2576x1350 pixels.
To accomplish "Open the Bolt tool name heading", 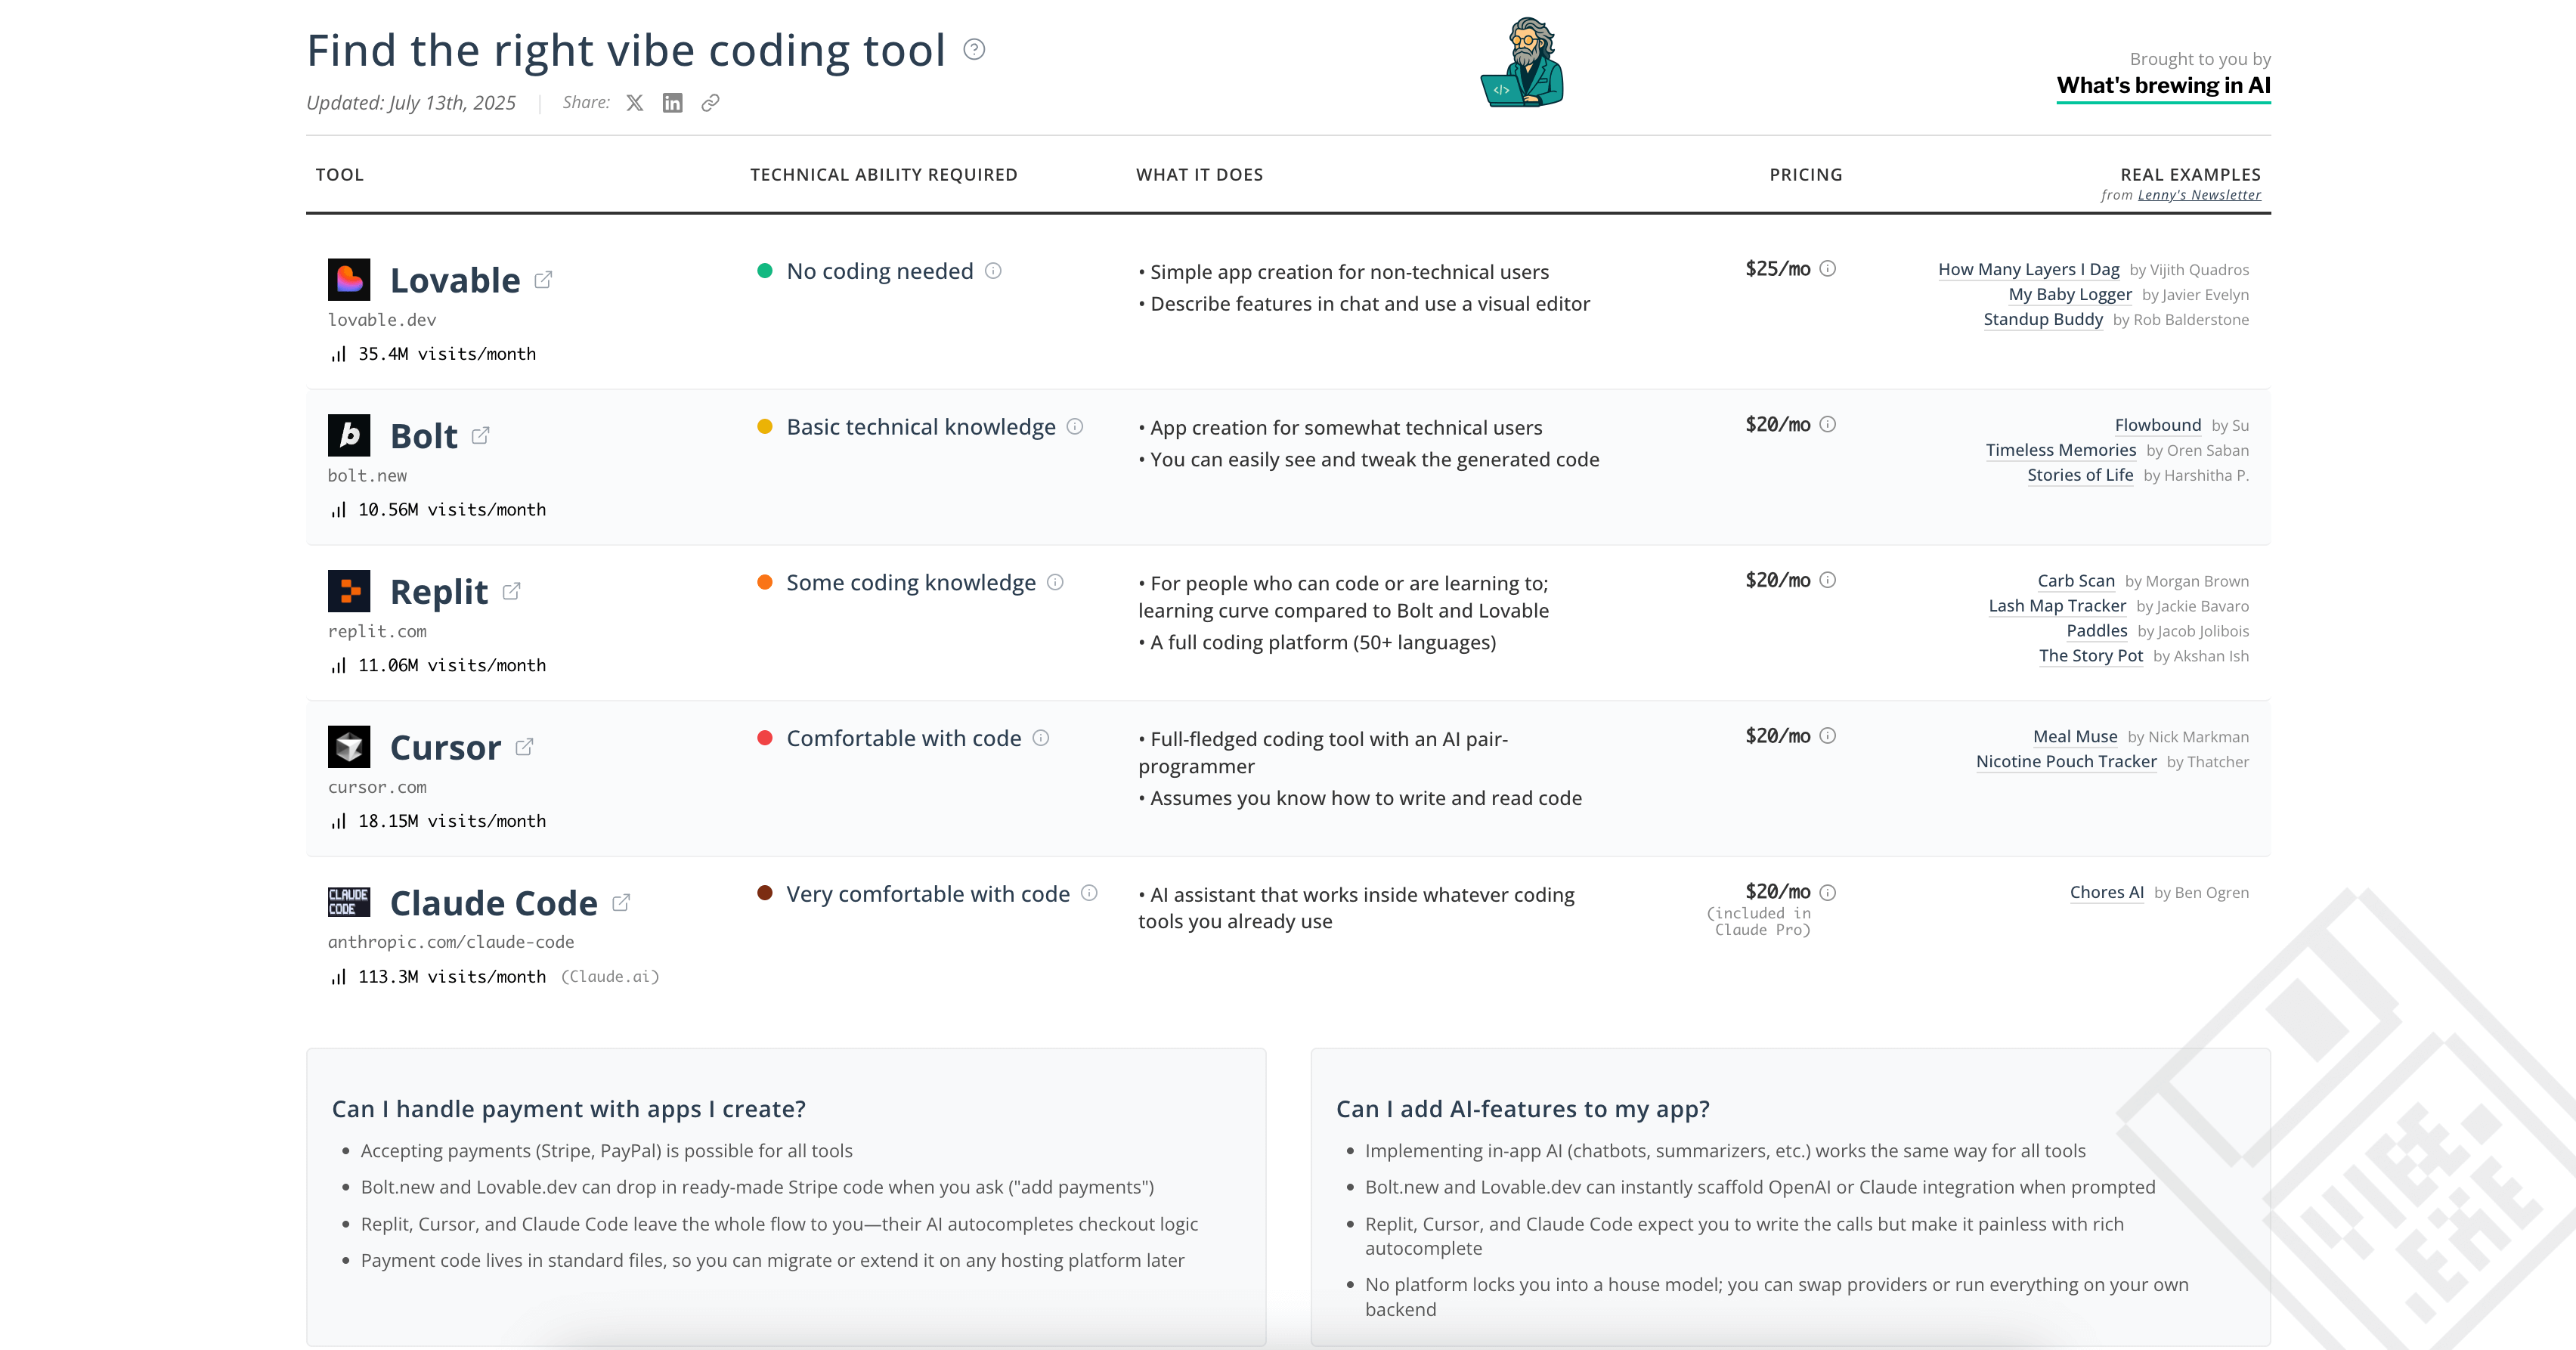I will point(424,436).
